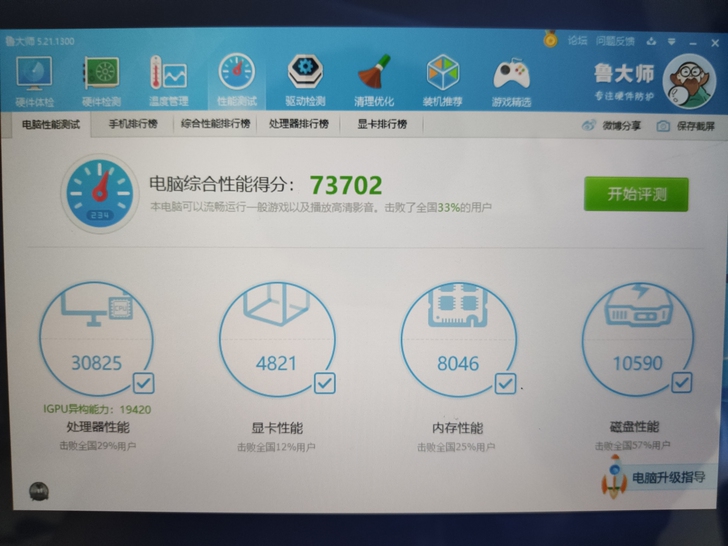Screen dimensions: 728x546
Task: Toggle the 显卡性能 checkbox
Action: 324,382
